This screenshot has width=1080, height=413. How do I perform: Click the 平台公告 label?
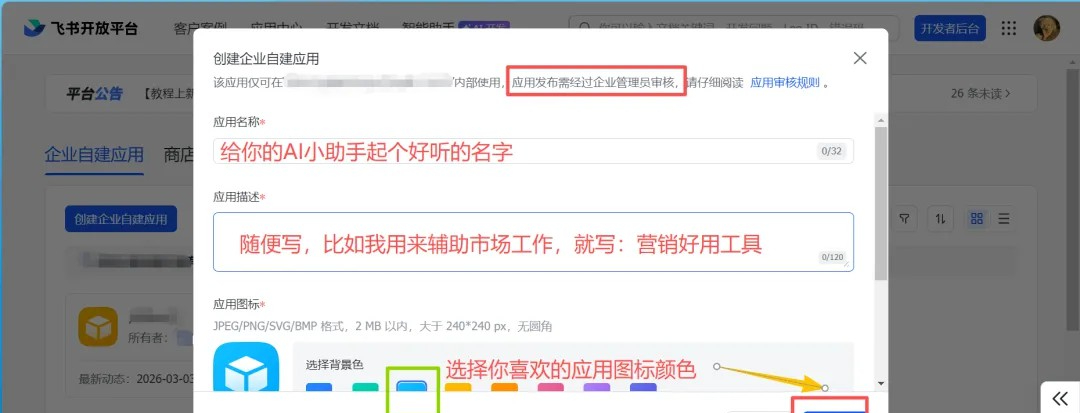(x=94, y=94)
